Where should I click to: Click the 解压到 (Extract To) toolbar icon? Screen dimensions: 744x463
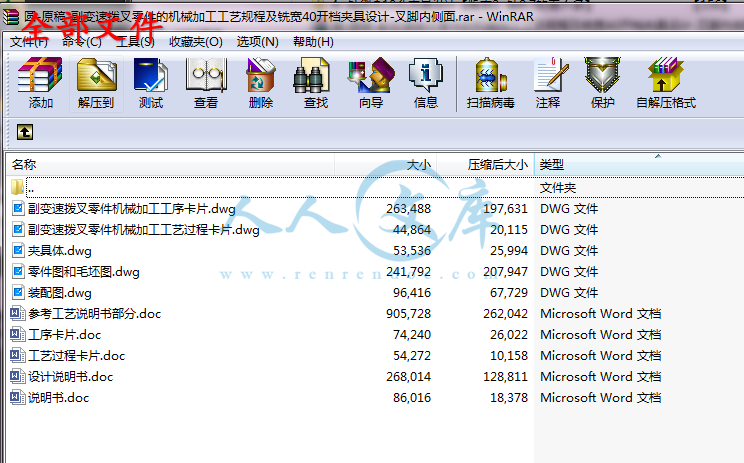pyautogui.click(x=96, y=83)
